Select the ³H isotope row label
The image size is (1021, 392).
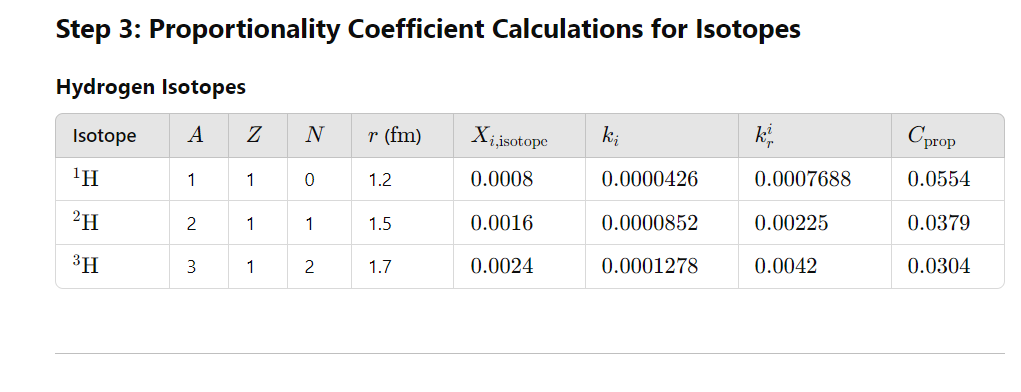(x=86, y=266)
